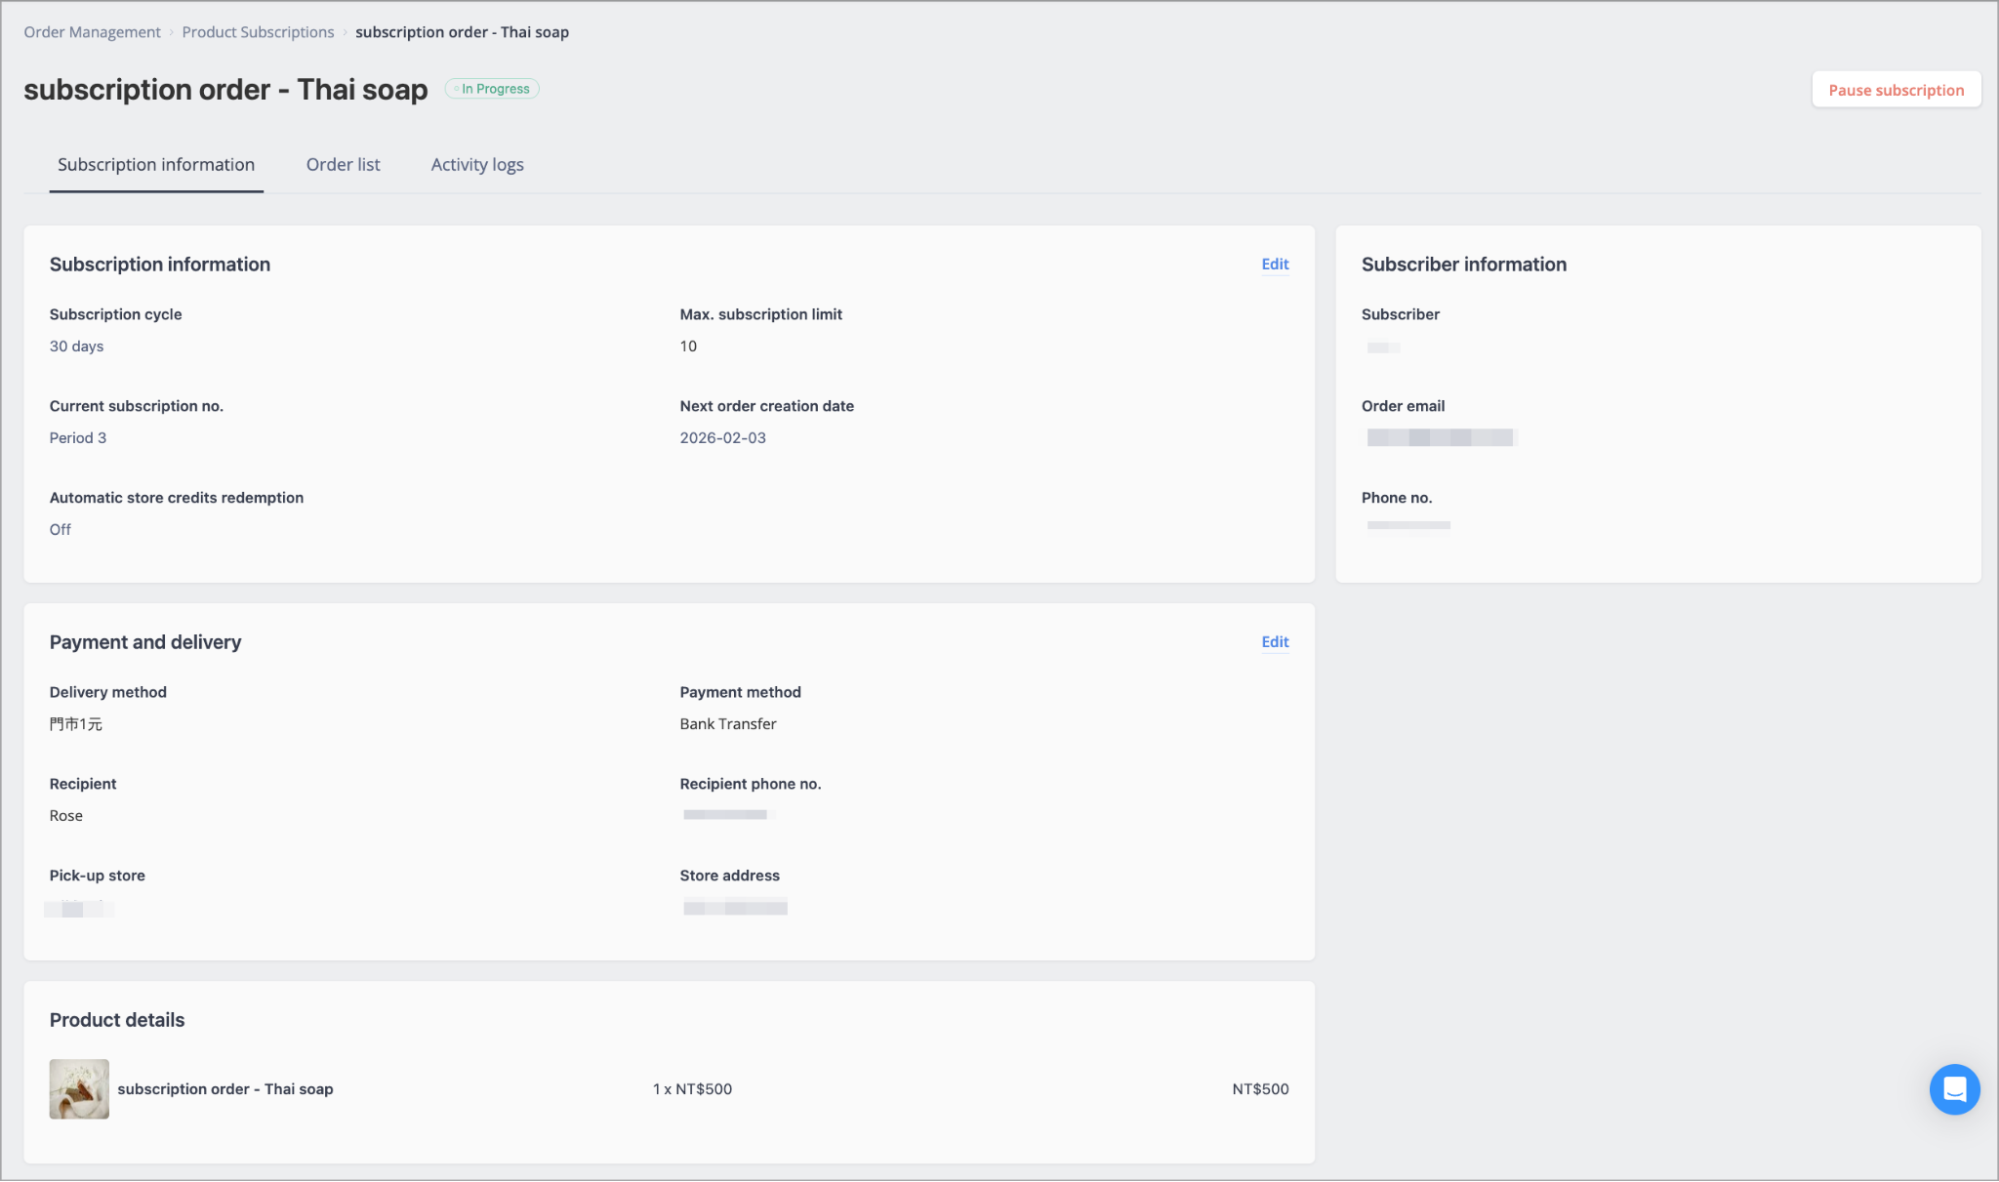
Task: Click the 'Bank Transfer' payment method value
Action: coord(728,724)
